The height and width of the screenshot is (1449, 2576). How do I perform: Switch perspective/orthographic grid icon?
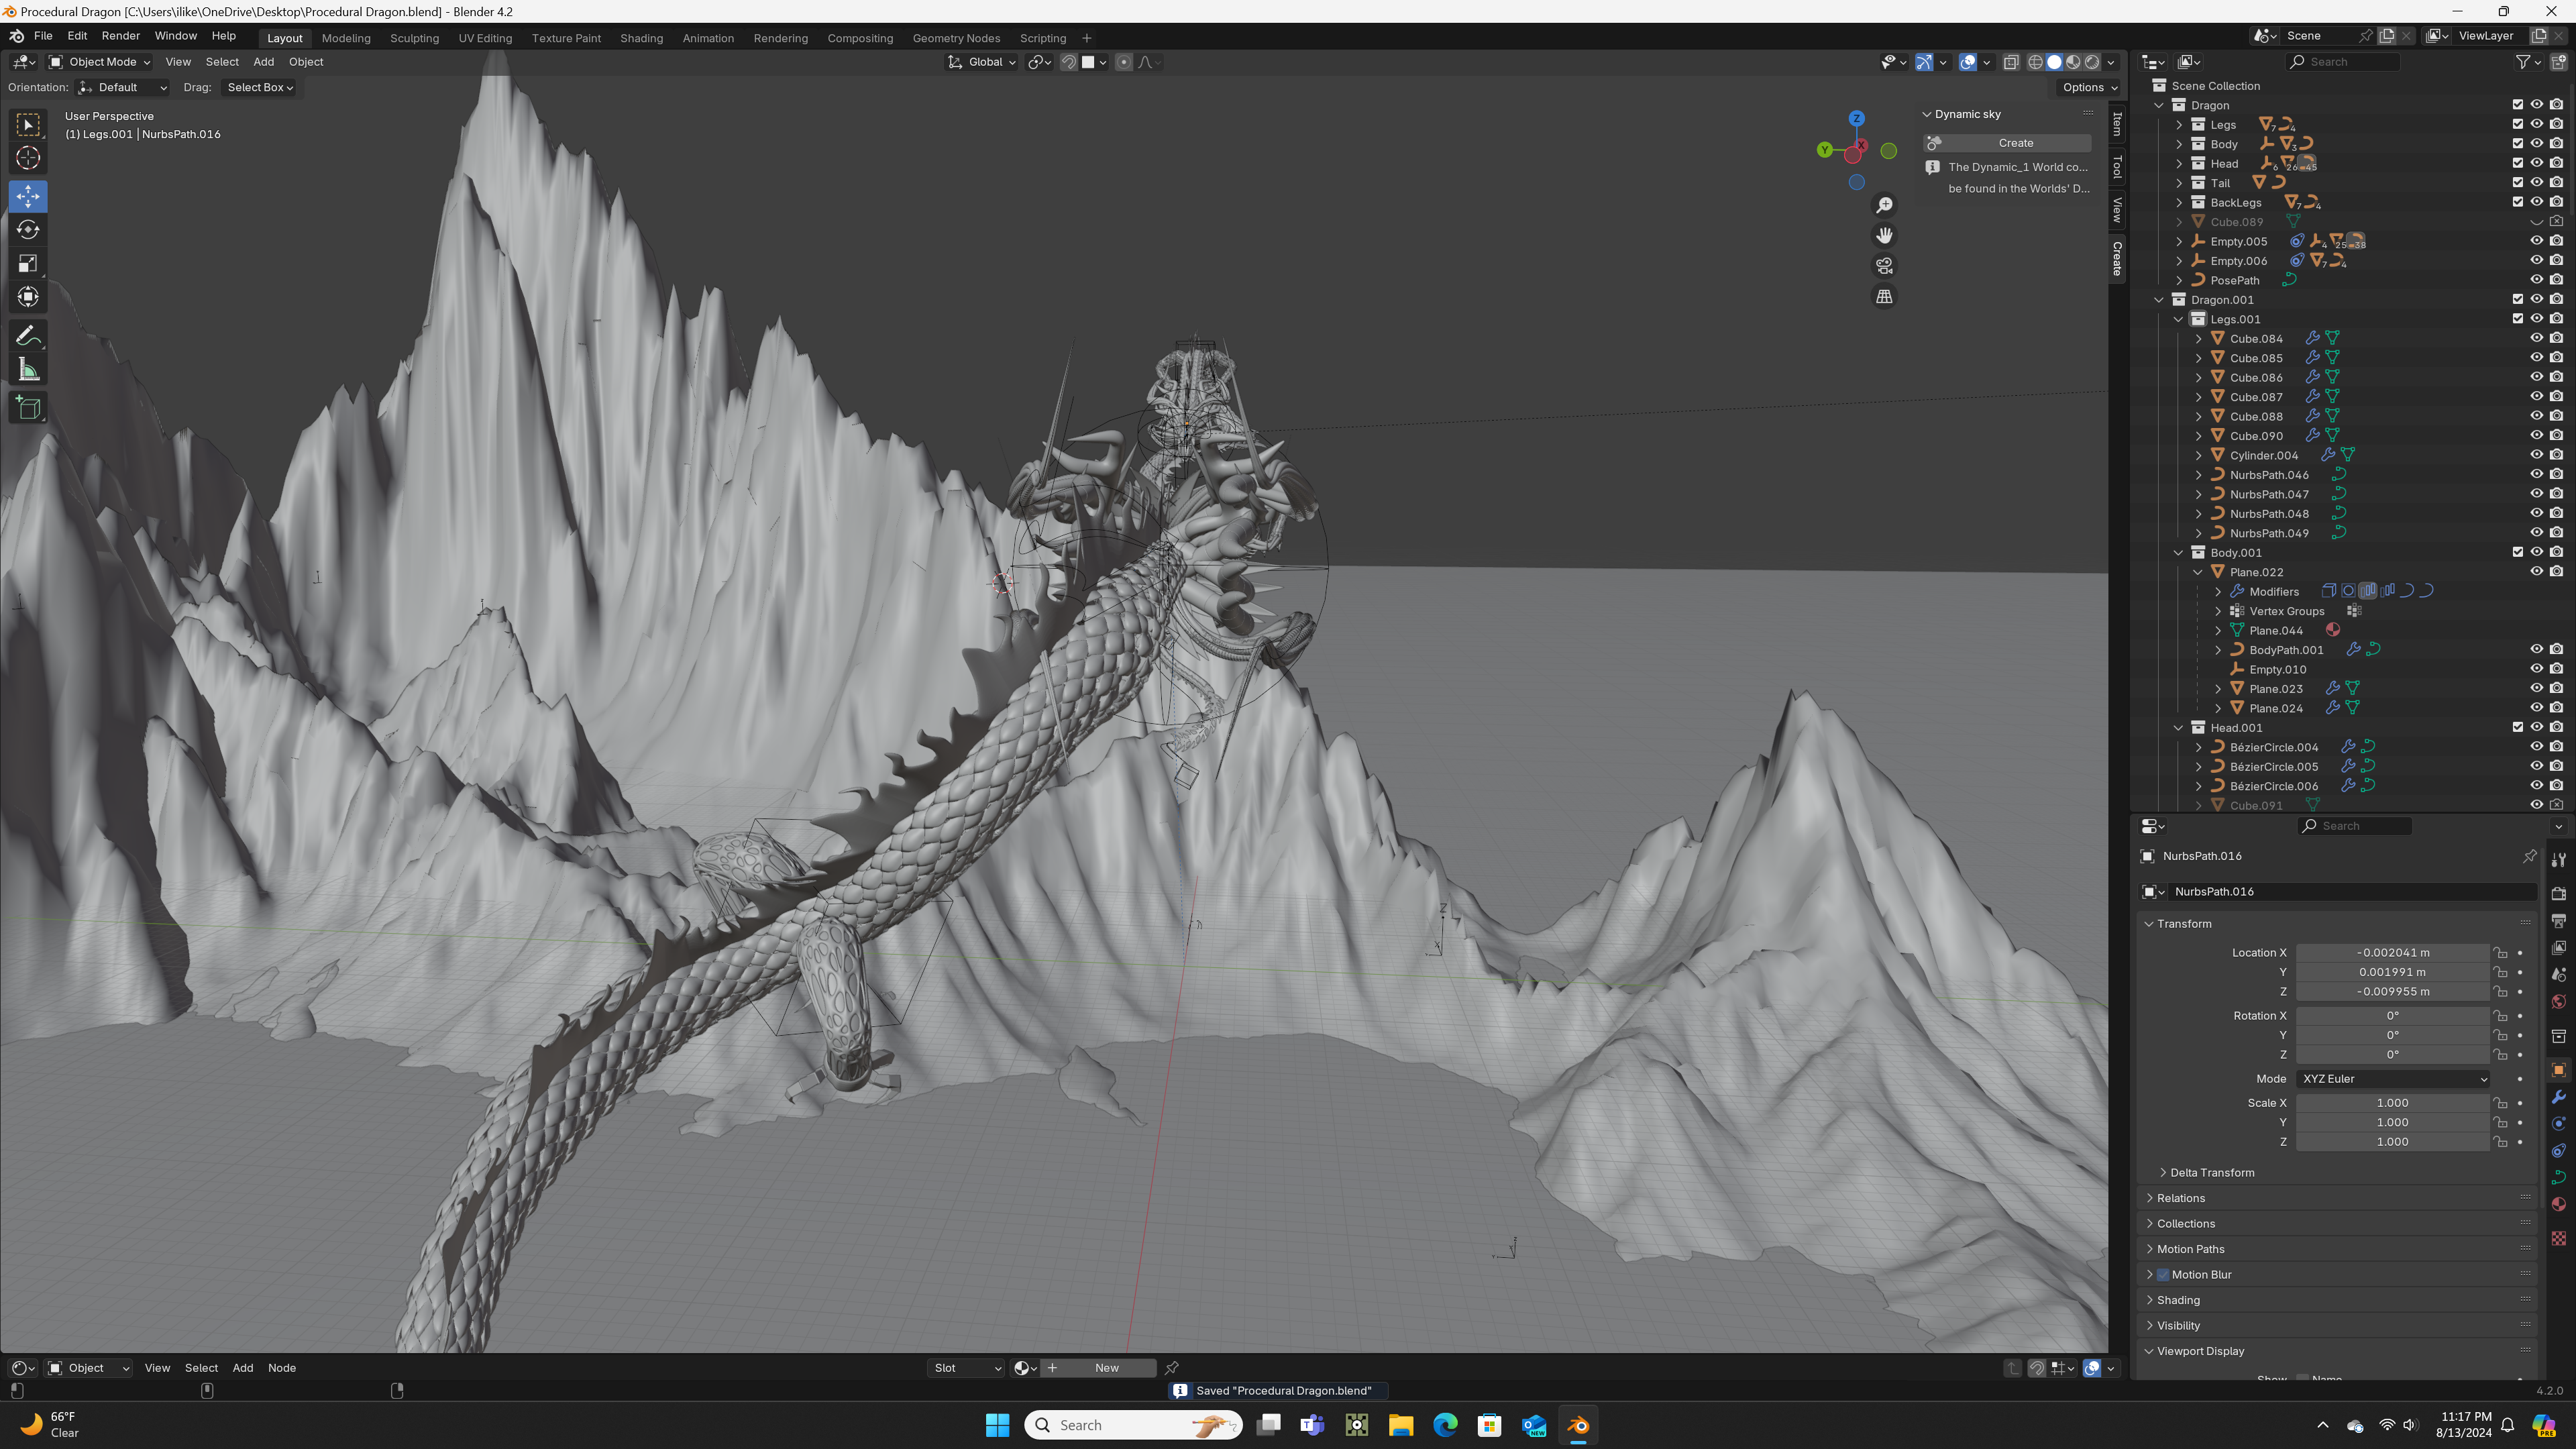[1884, 297]
